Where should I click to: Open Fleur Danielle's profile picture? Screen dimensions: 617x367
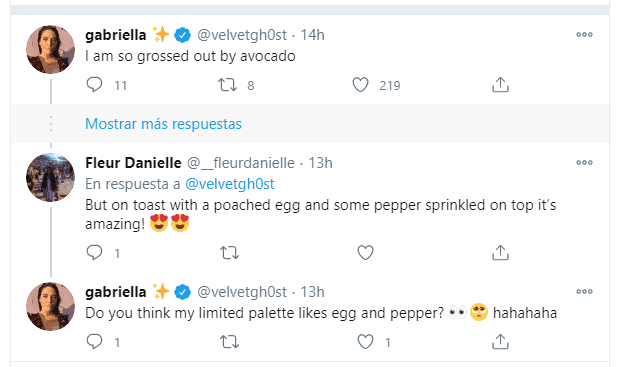[50, 177]
